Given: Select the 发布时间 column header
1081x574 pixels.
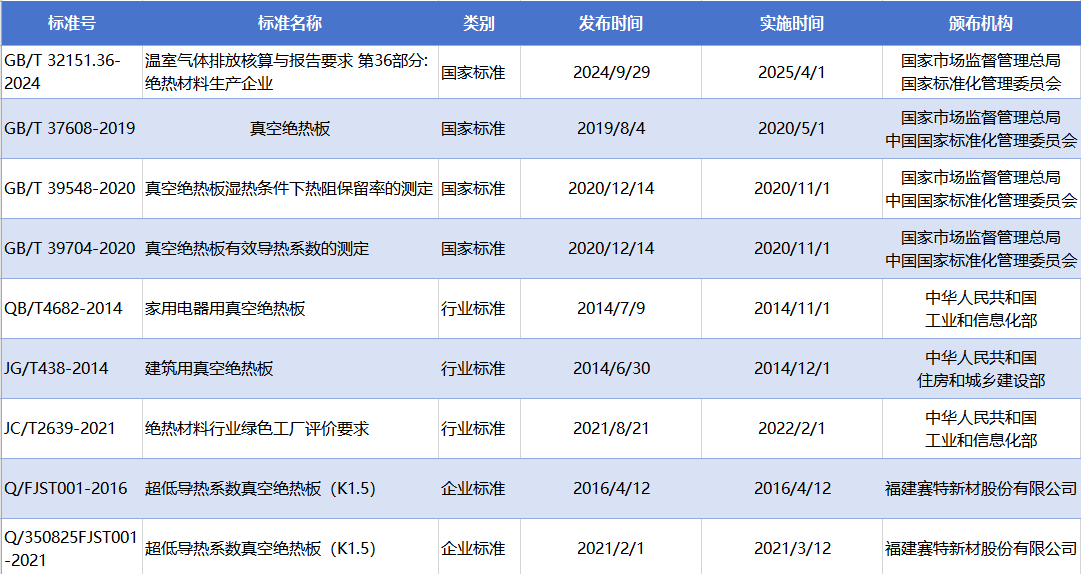Looking at the screenshot, I should (x=611, y=23).
